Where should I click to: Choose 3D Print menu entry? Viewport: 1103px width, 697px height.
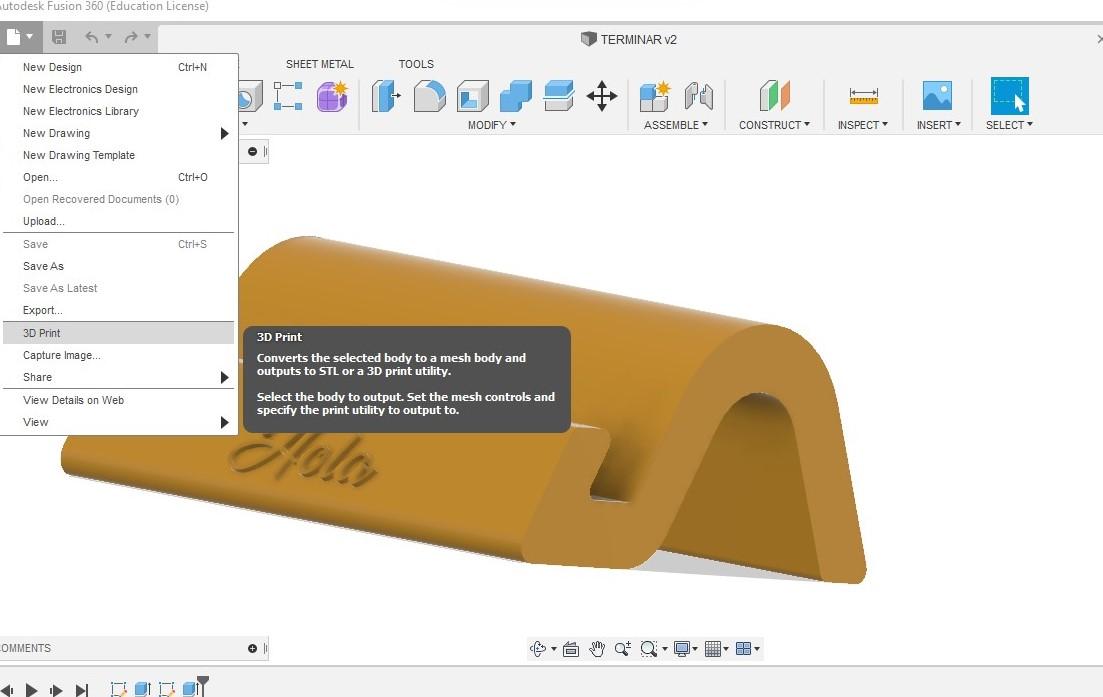(118, 333)
